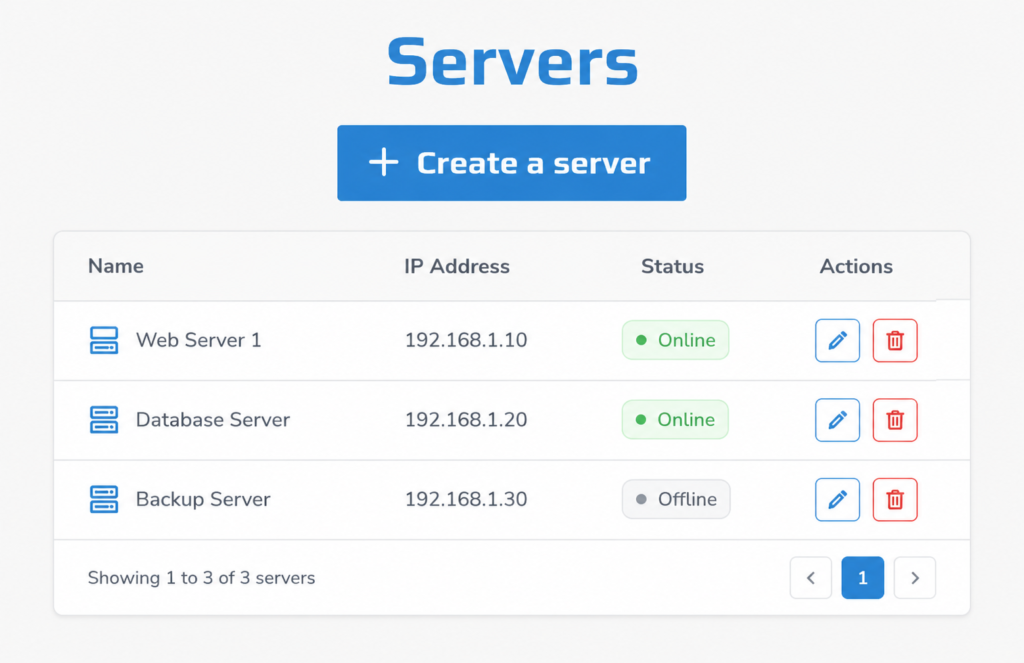1024x663 pixels.
Task: Select page 1 in pagination
Action: click(863, 577)
